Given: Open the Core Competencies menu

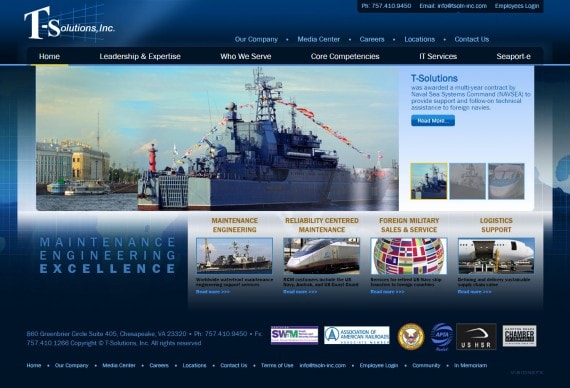Looking at the screenshot, I should click(345, 56).
